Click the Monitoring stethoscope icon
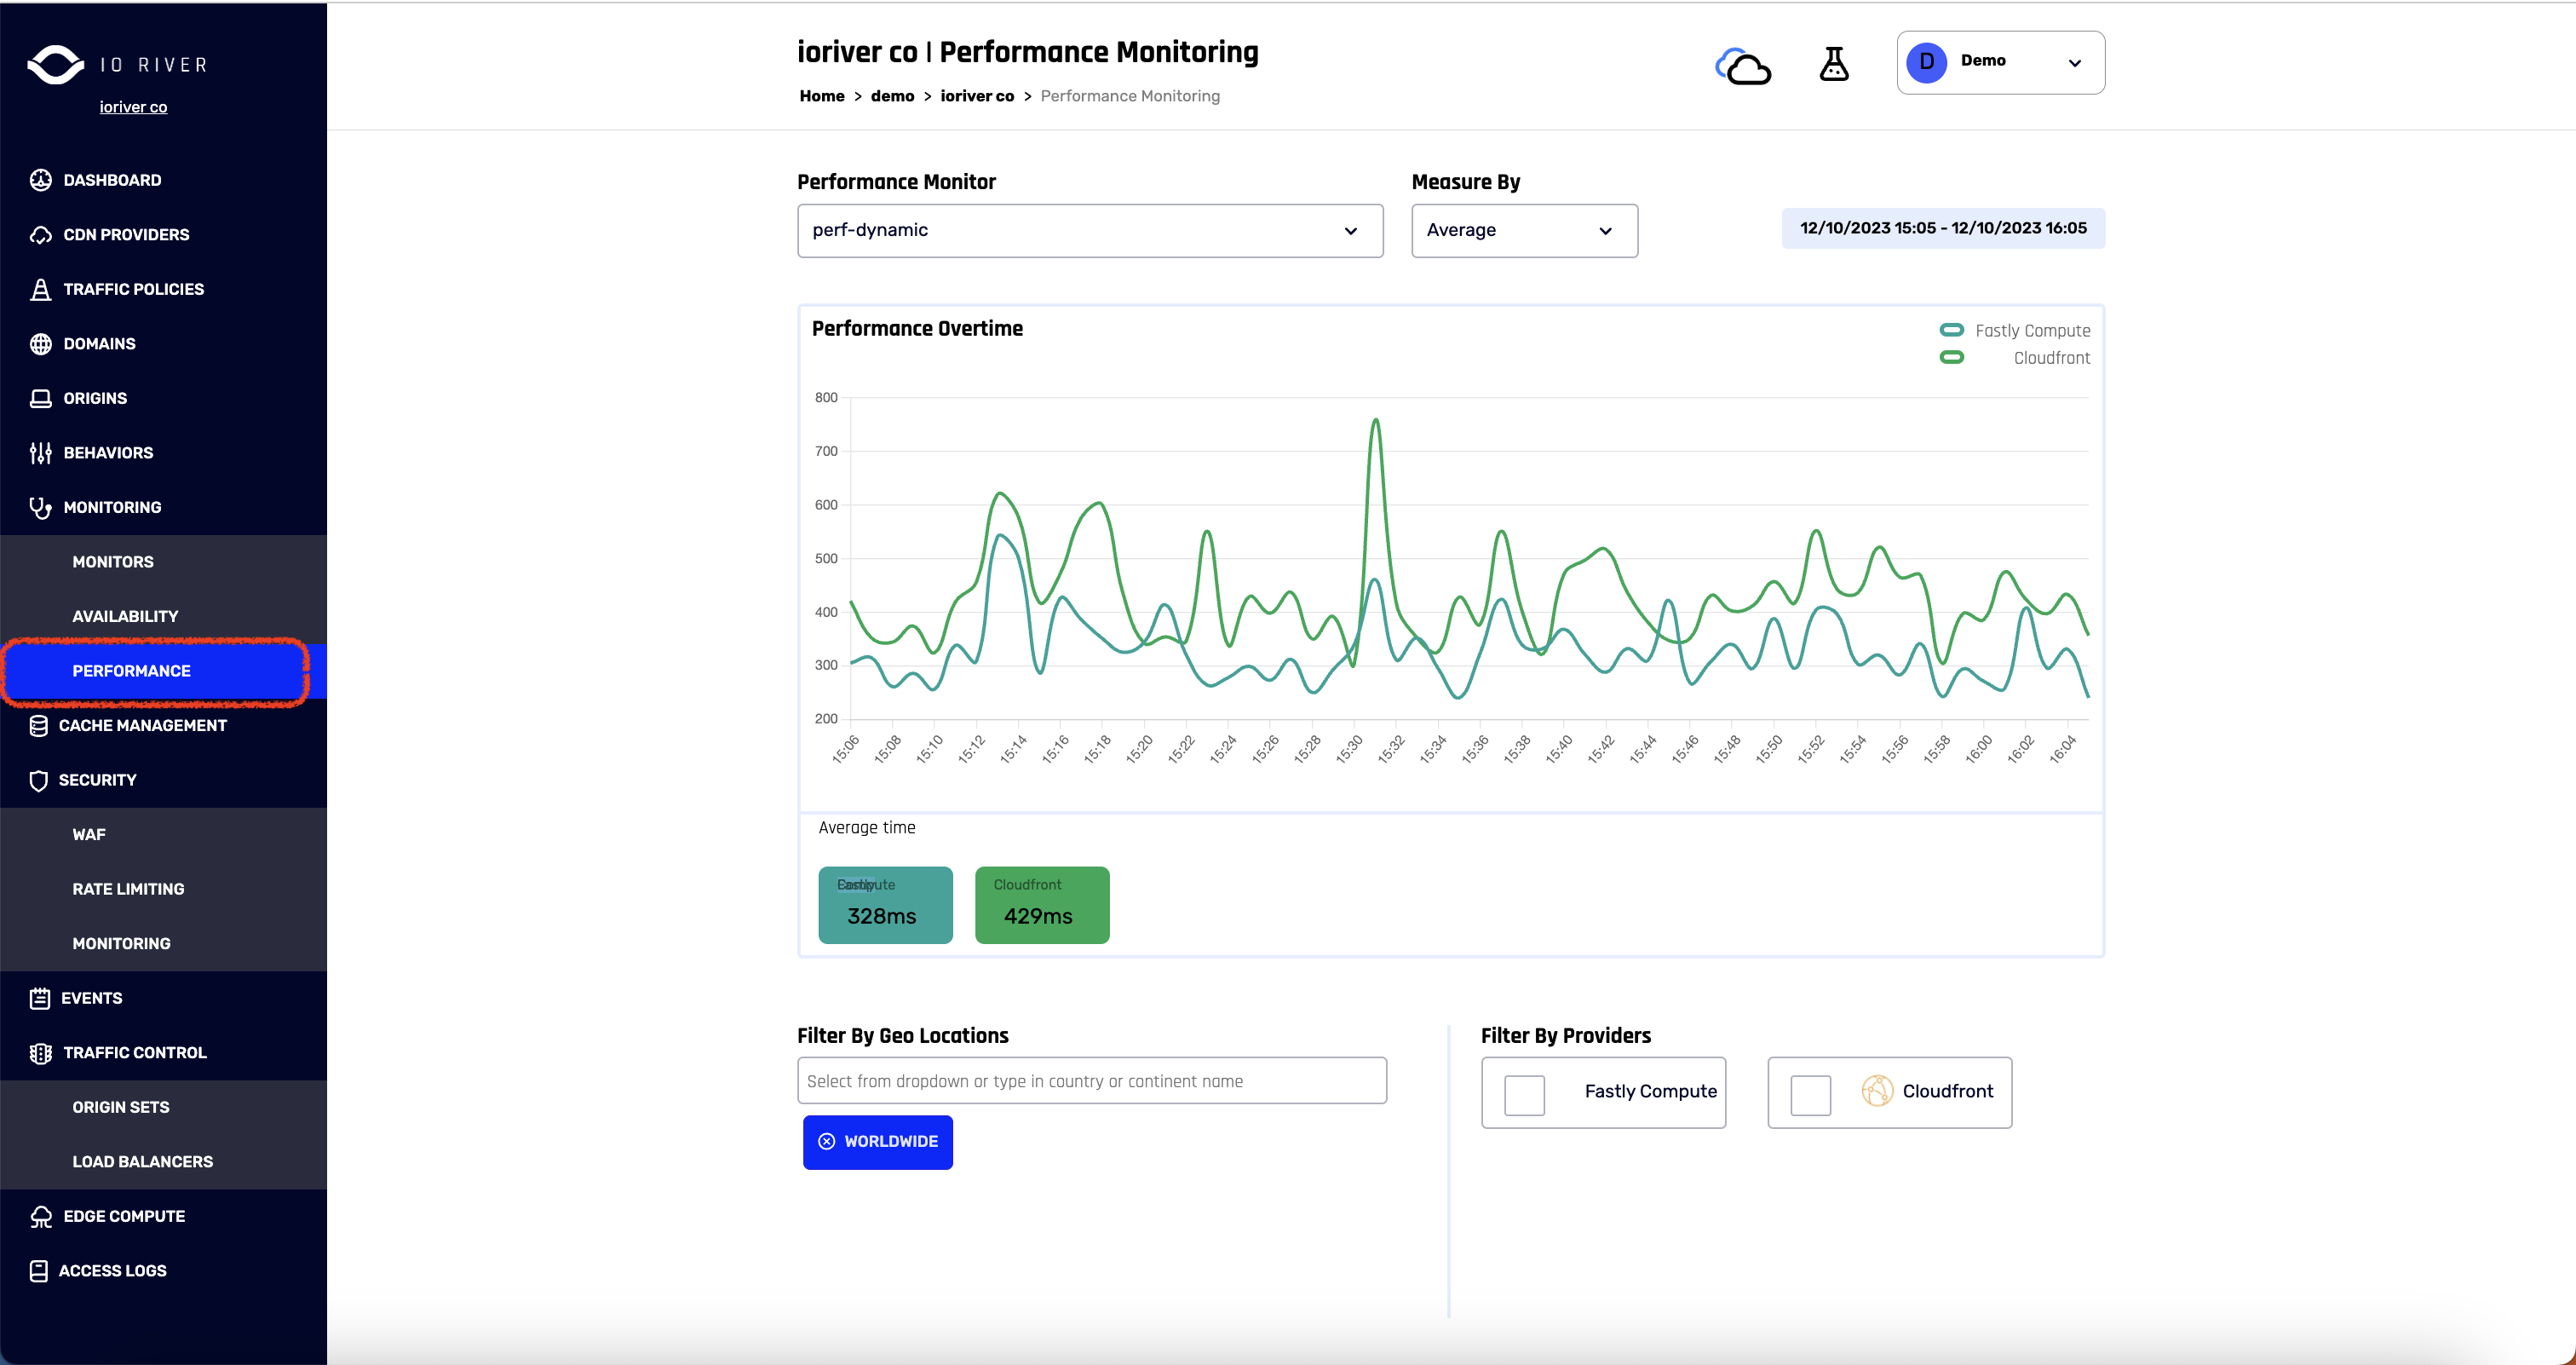Viewport: 2576px width, 1365px height. (x=41, y=508)
